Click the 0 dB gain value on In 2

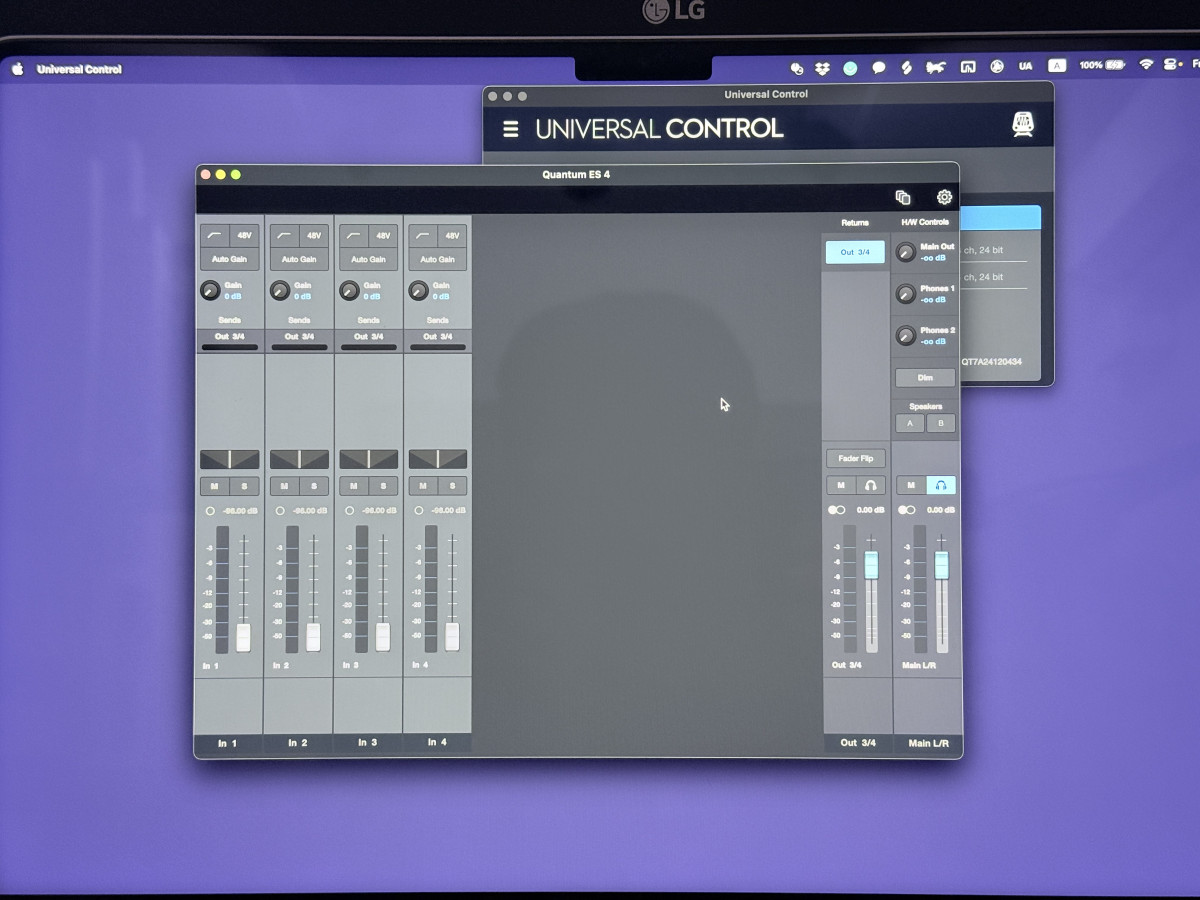click(x=303, y=297)
